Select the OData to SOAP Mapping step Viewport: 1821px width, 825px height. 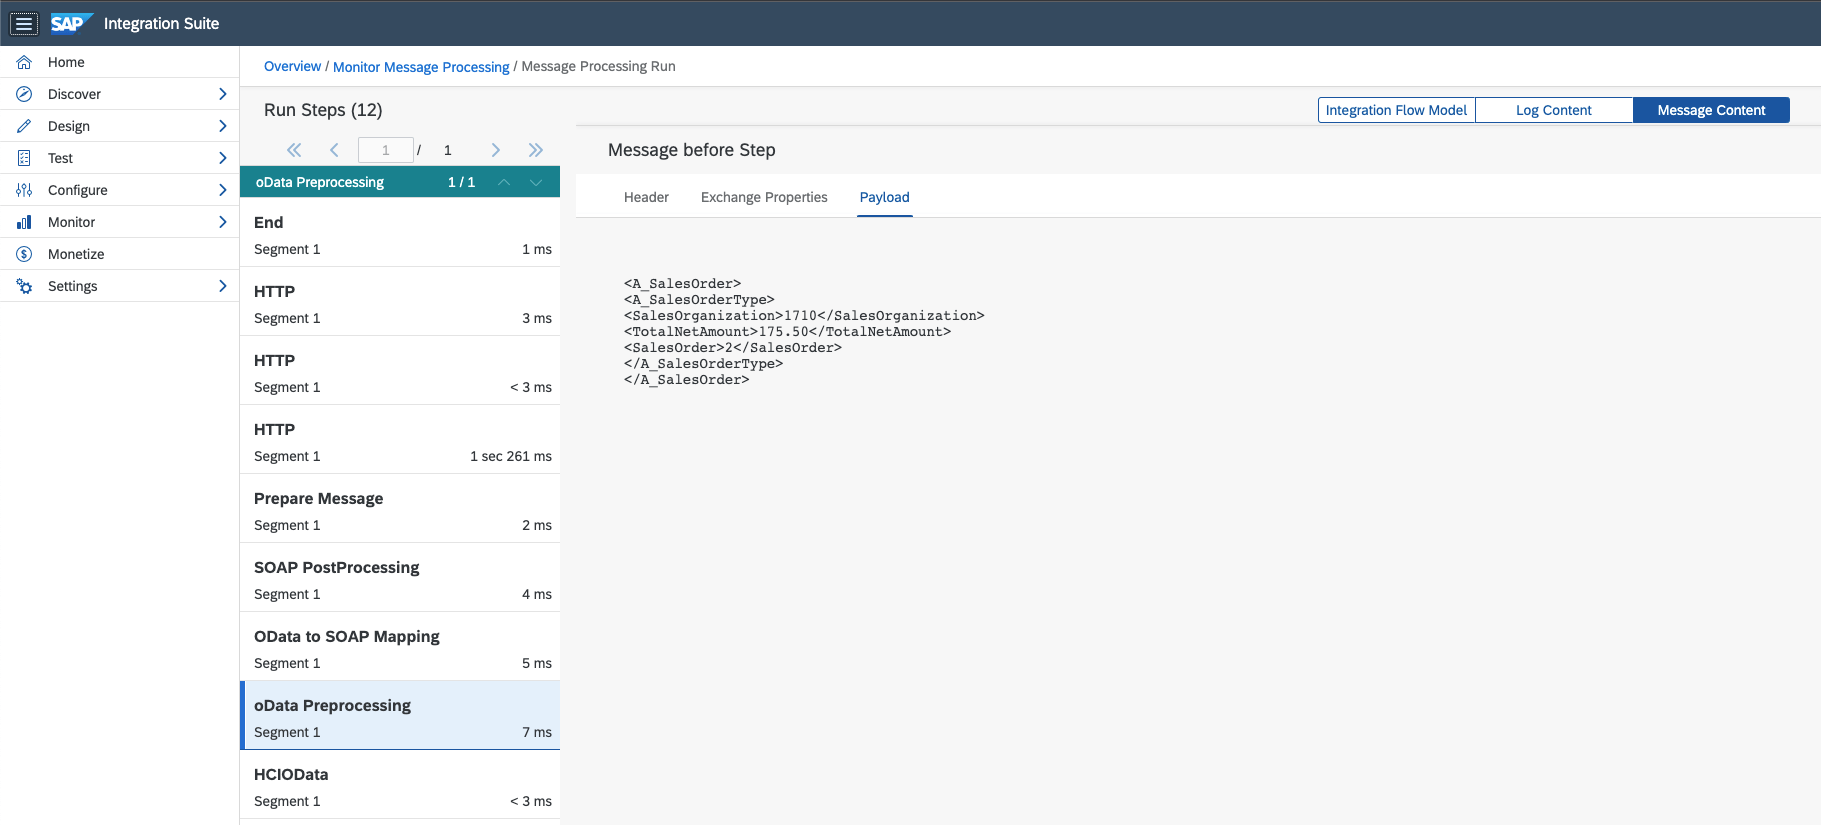tap(400, 647)
